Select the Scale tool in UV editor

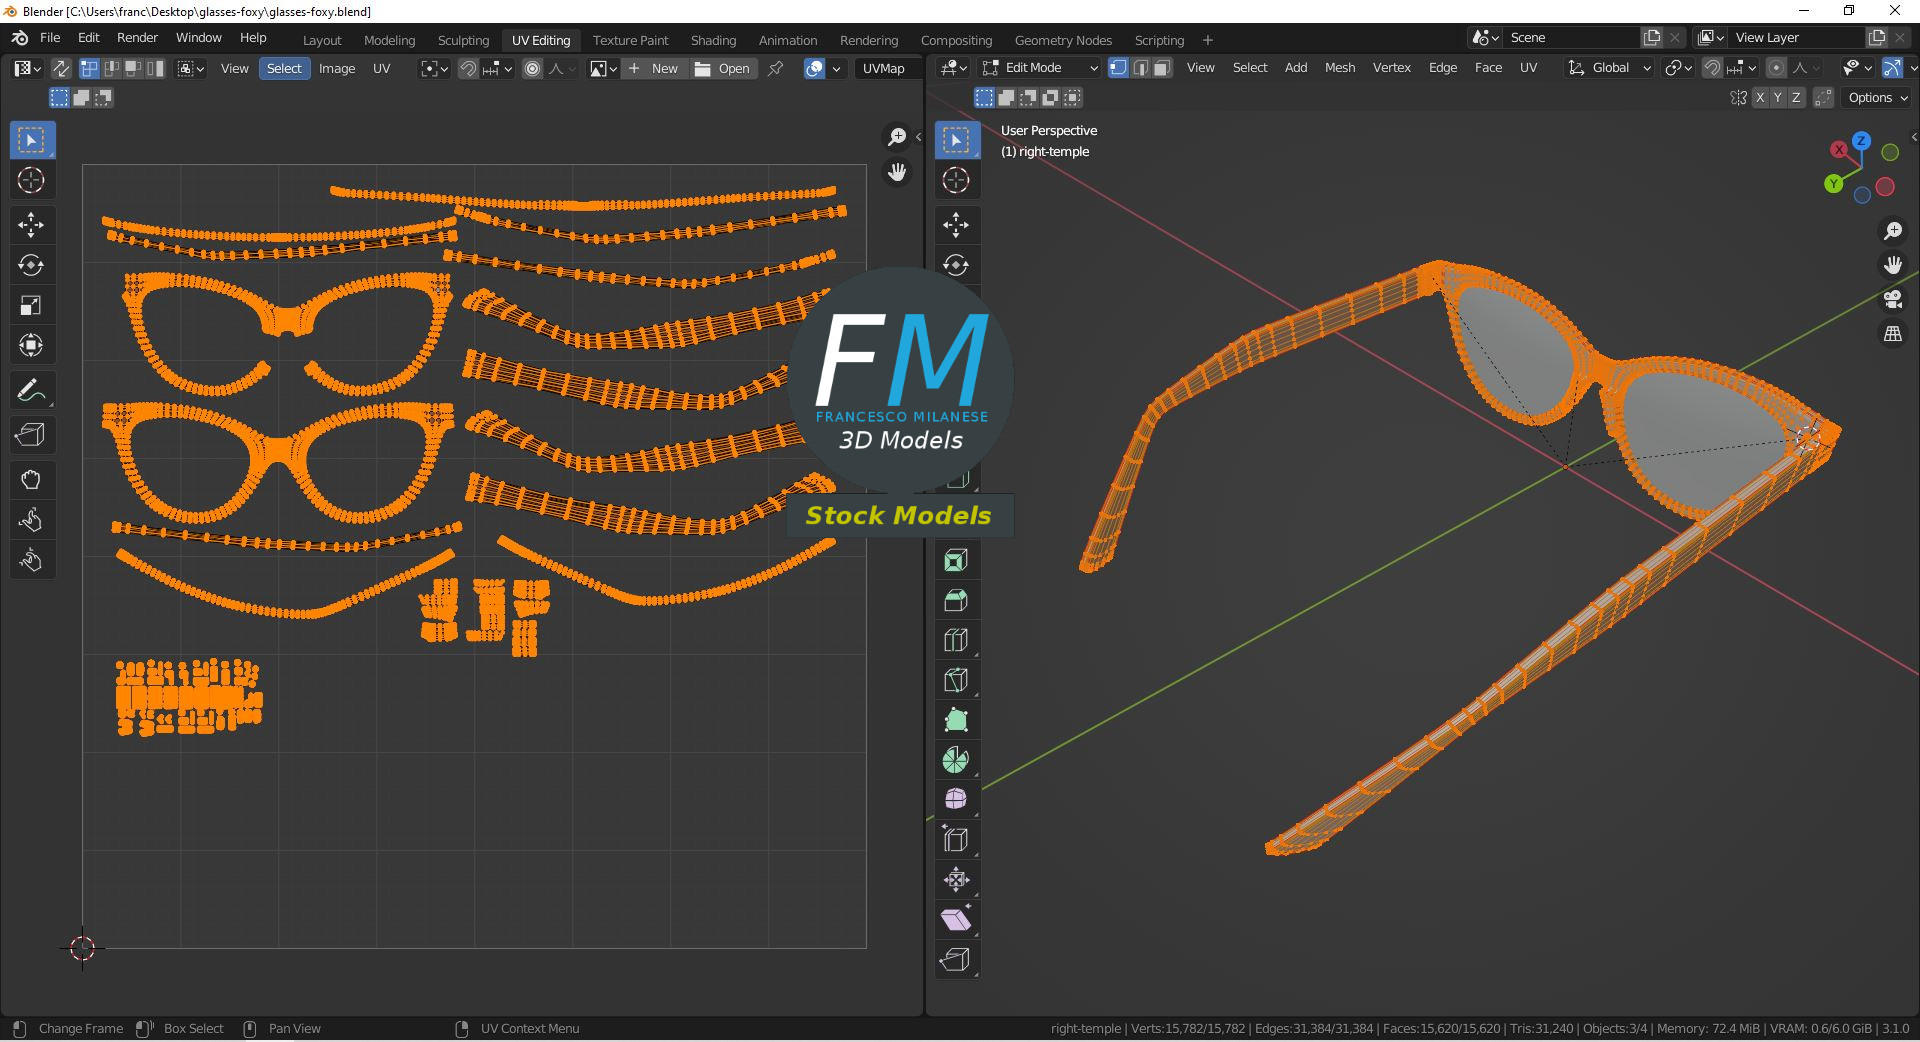pyautogui.click(x=31, y=305)
